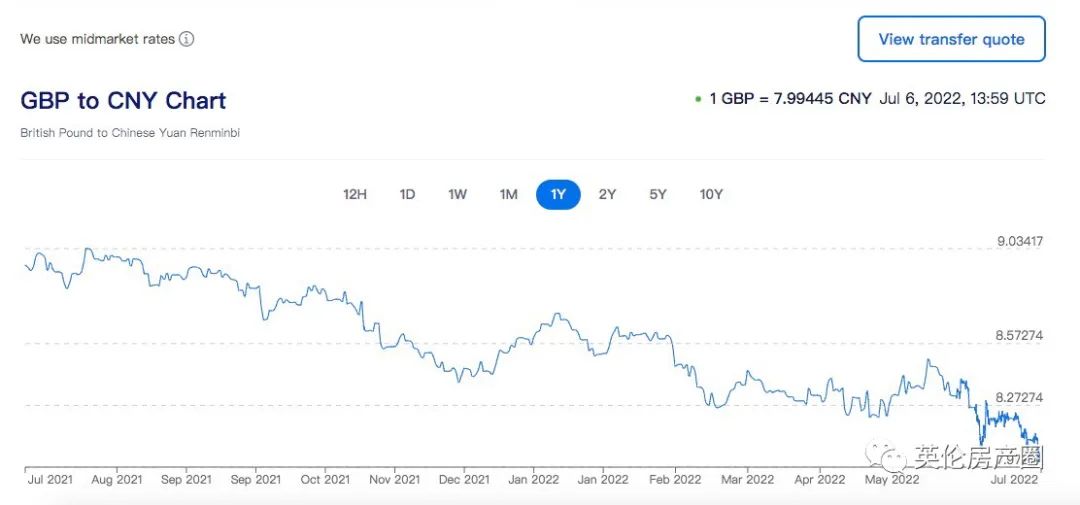This screenshot has width=1080, height=505.
Task: Click the GBP to CNY Chart heading
Action: pyautogui.click(x=123, y=100)
